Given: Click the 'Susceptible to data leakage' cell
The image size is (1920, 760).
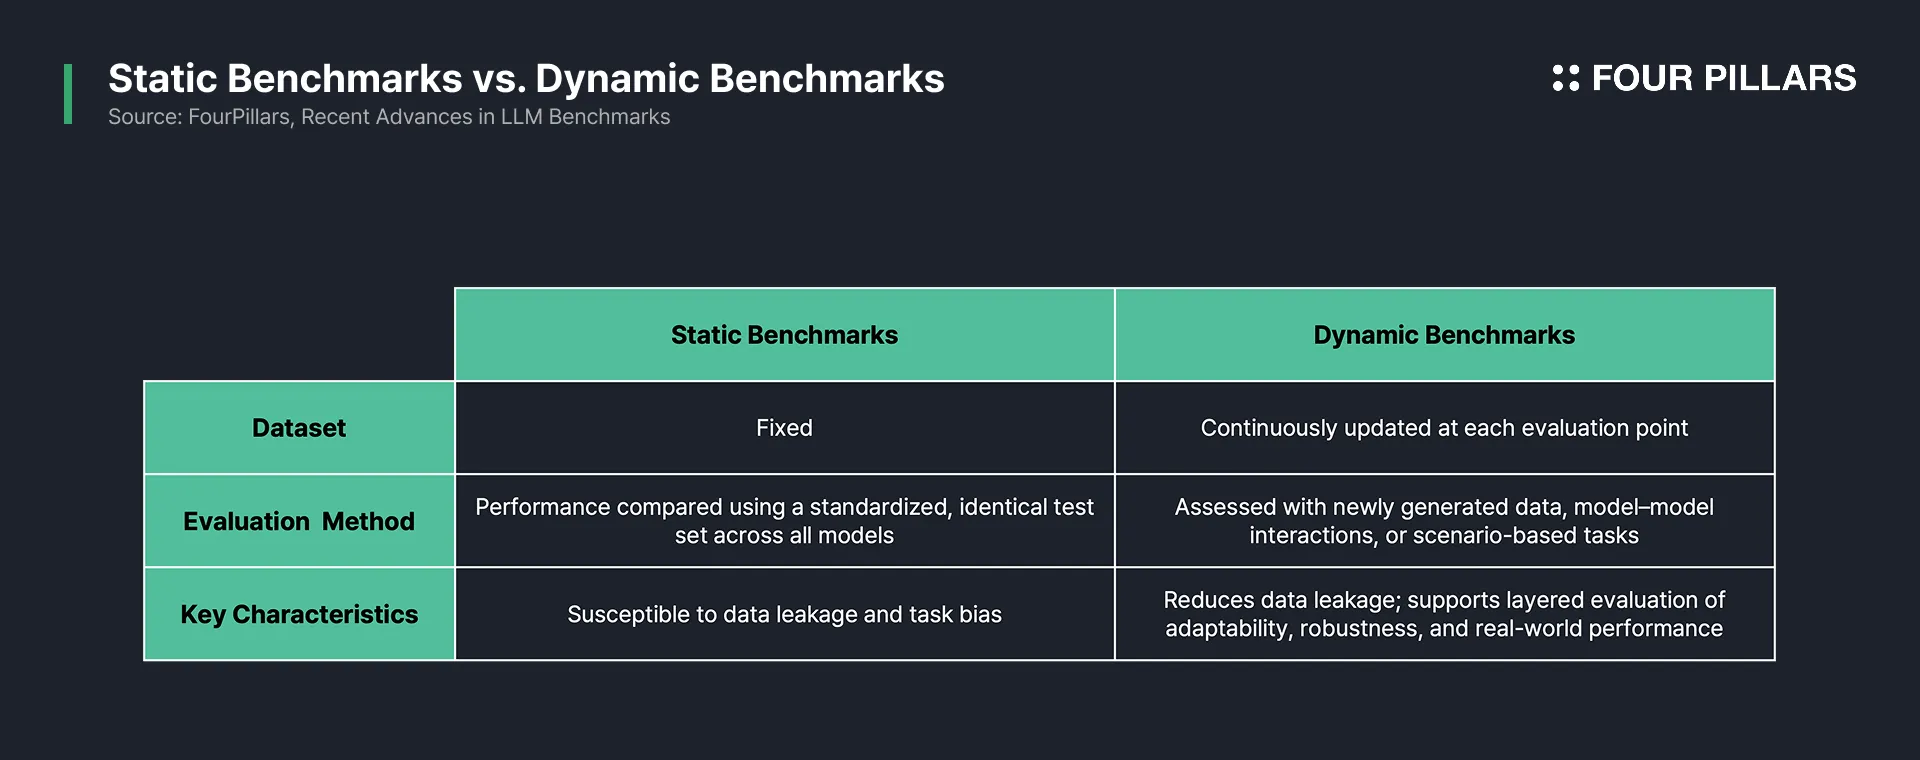Looking at the screenshot, I should pyautogui.click(x=785, y=614).
